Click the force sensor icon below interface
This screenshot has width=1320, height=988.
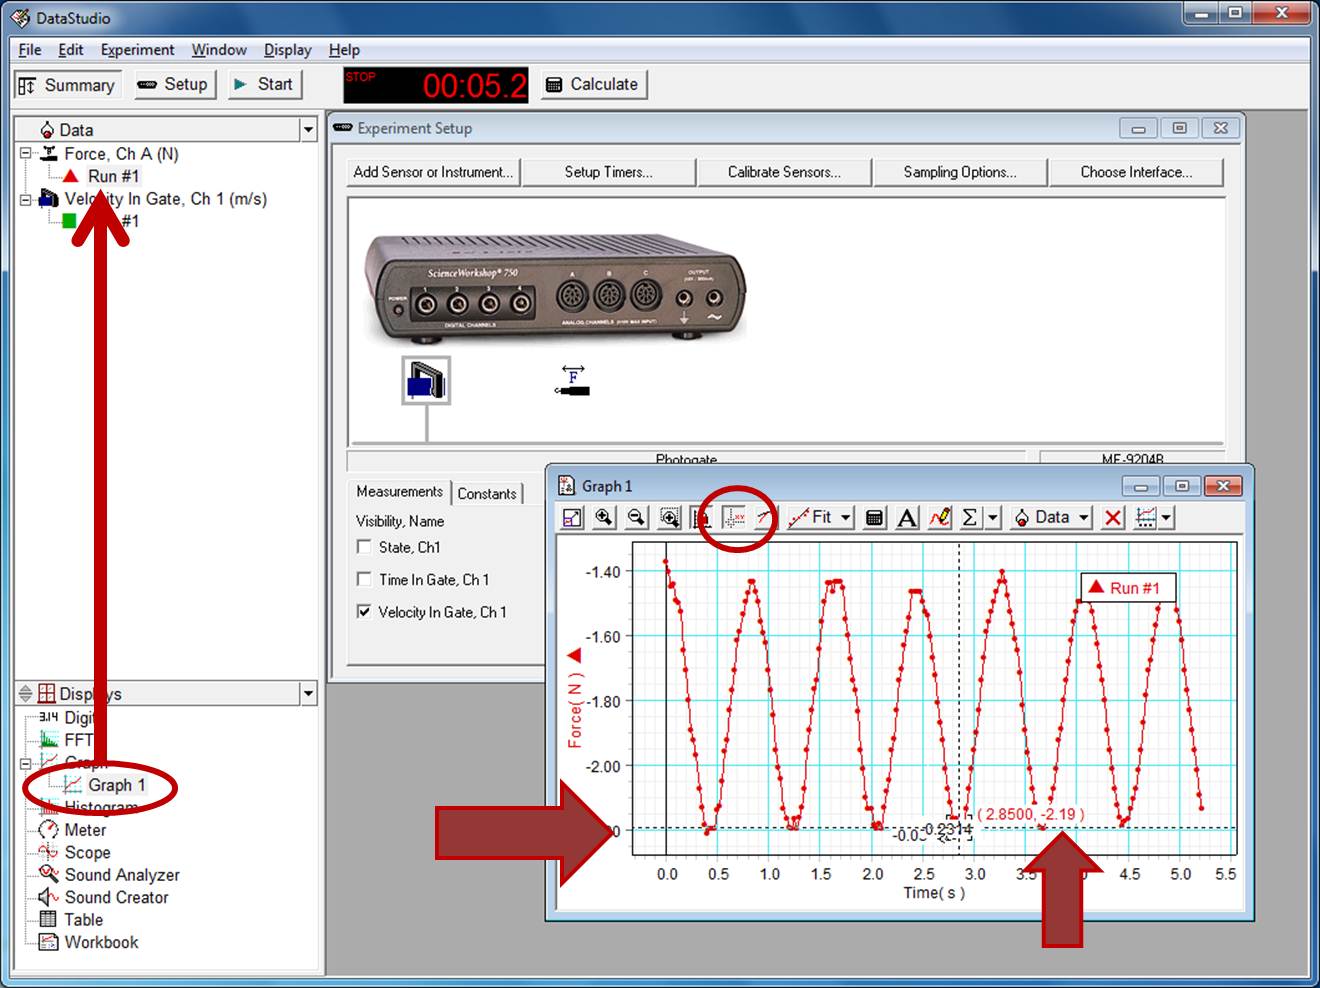click(x=573, y=380)
